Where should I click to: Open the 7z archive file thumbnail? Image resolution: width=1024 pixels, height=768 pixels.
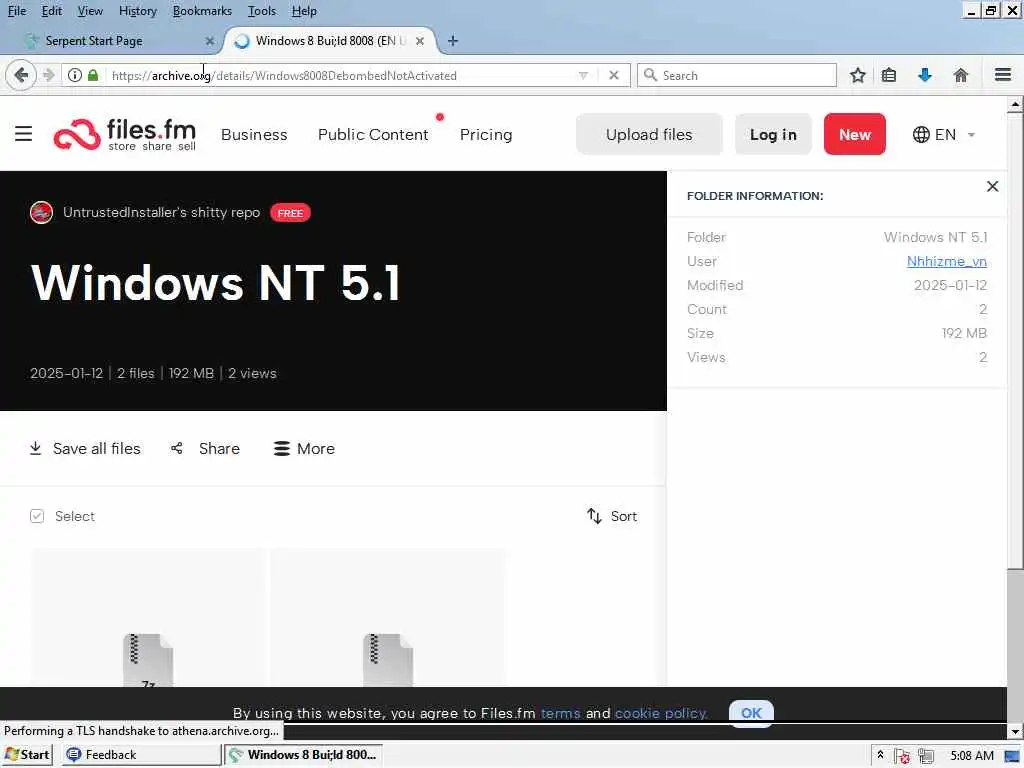pyautogui.click(x=148, y=618)
